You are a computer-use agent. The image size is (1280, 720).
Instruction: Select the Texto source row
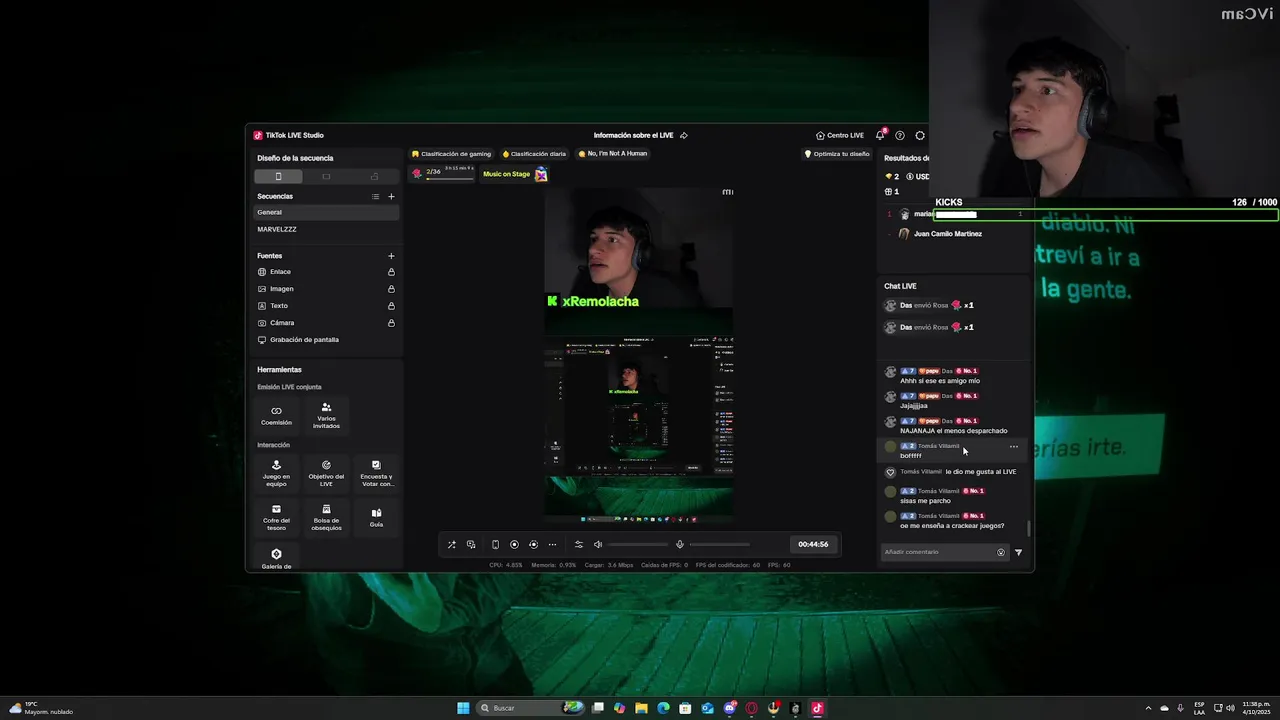point(327,306)
